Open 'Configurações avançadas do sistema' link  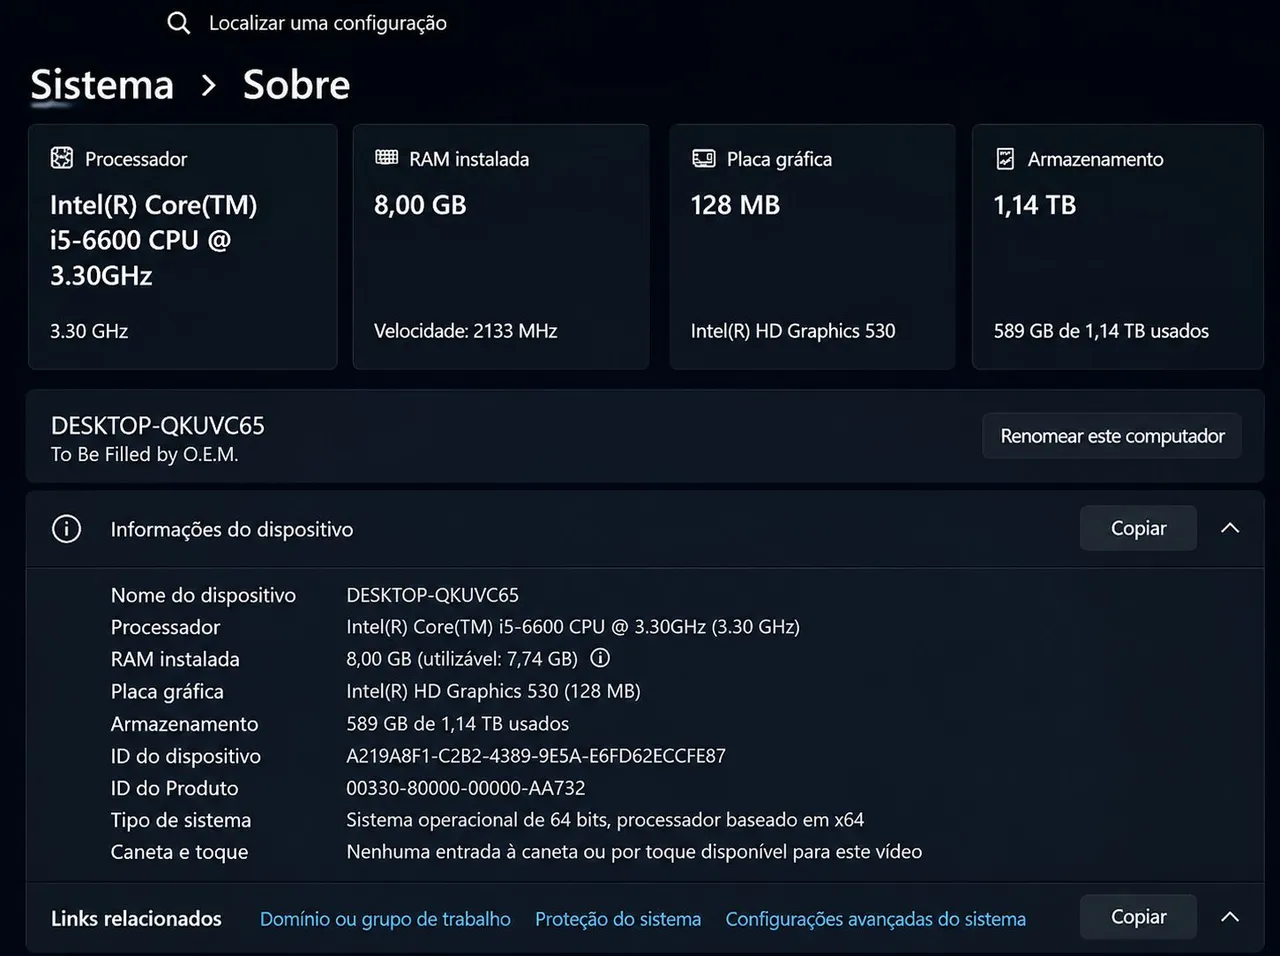coord(876,919)
